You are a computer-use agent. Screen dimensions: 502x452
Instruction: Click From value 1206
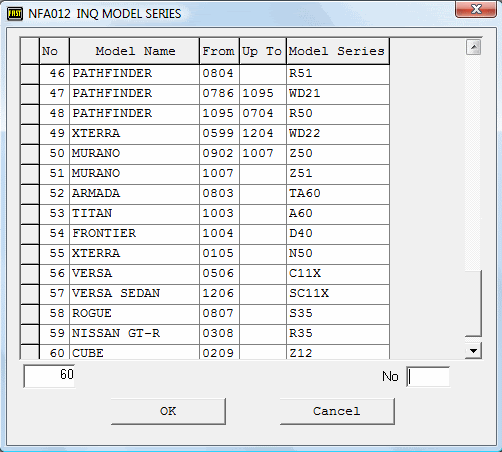[x=218, y=293]
